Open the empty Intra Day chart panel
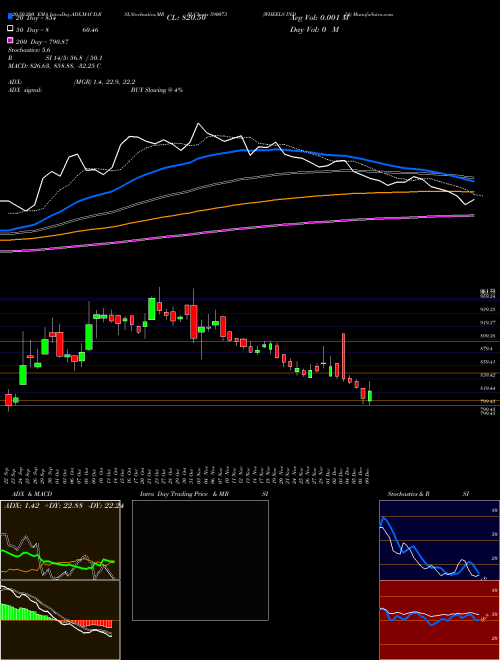 pyautogui.click(x=200, y=560)
